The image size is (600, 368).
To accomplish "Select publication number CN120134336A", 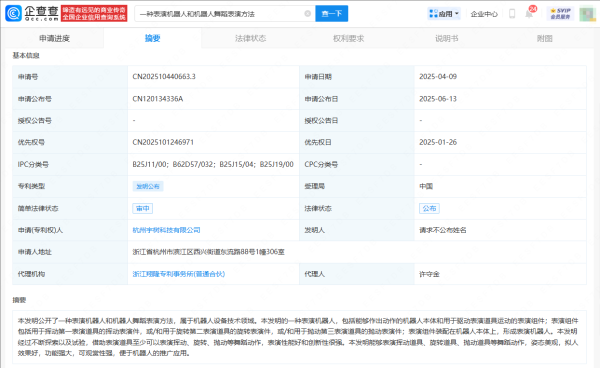I will [158, 99].
